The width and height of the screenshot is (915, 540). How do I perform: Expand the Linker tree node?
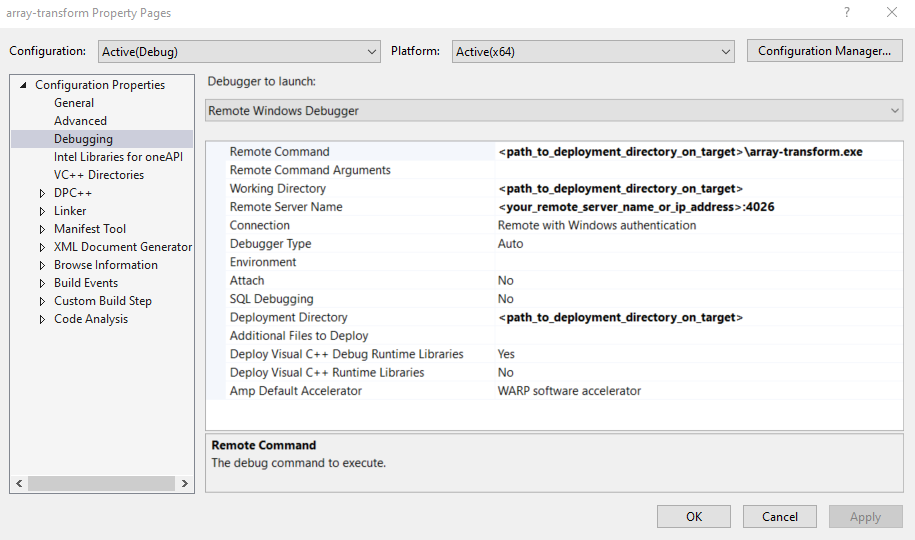point(43,211)
